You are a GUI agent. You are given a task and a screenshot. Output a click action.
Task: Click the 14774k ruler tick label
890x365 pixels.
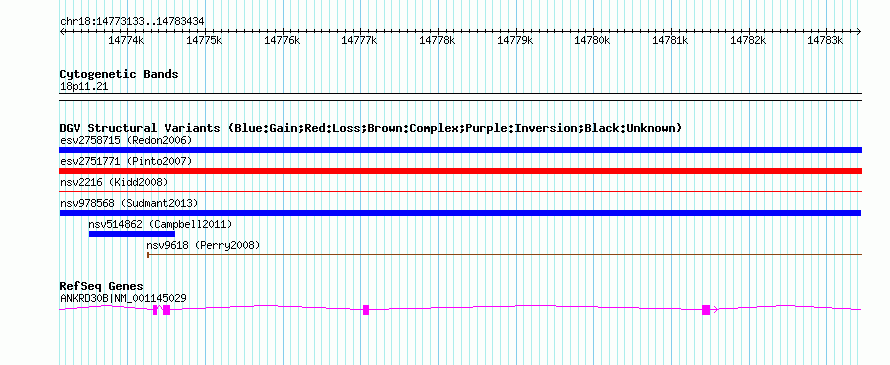click(x=126, y=40)
